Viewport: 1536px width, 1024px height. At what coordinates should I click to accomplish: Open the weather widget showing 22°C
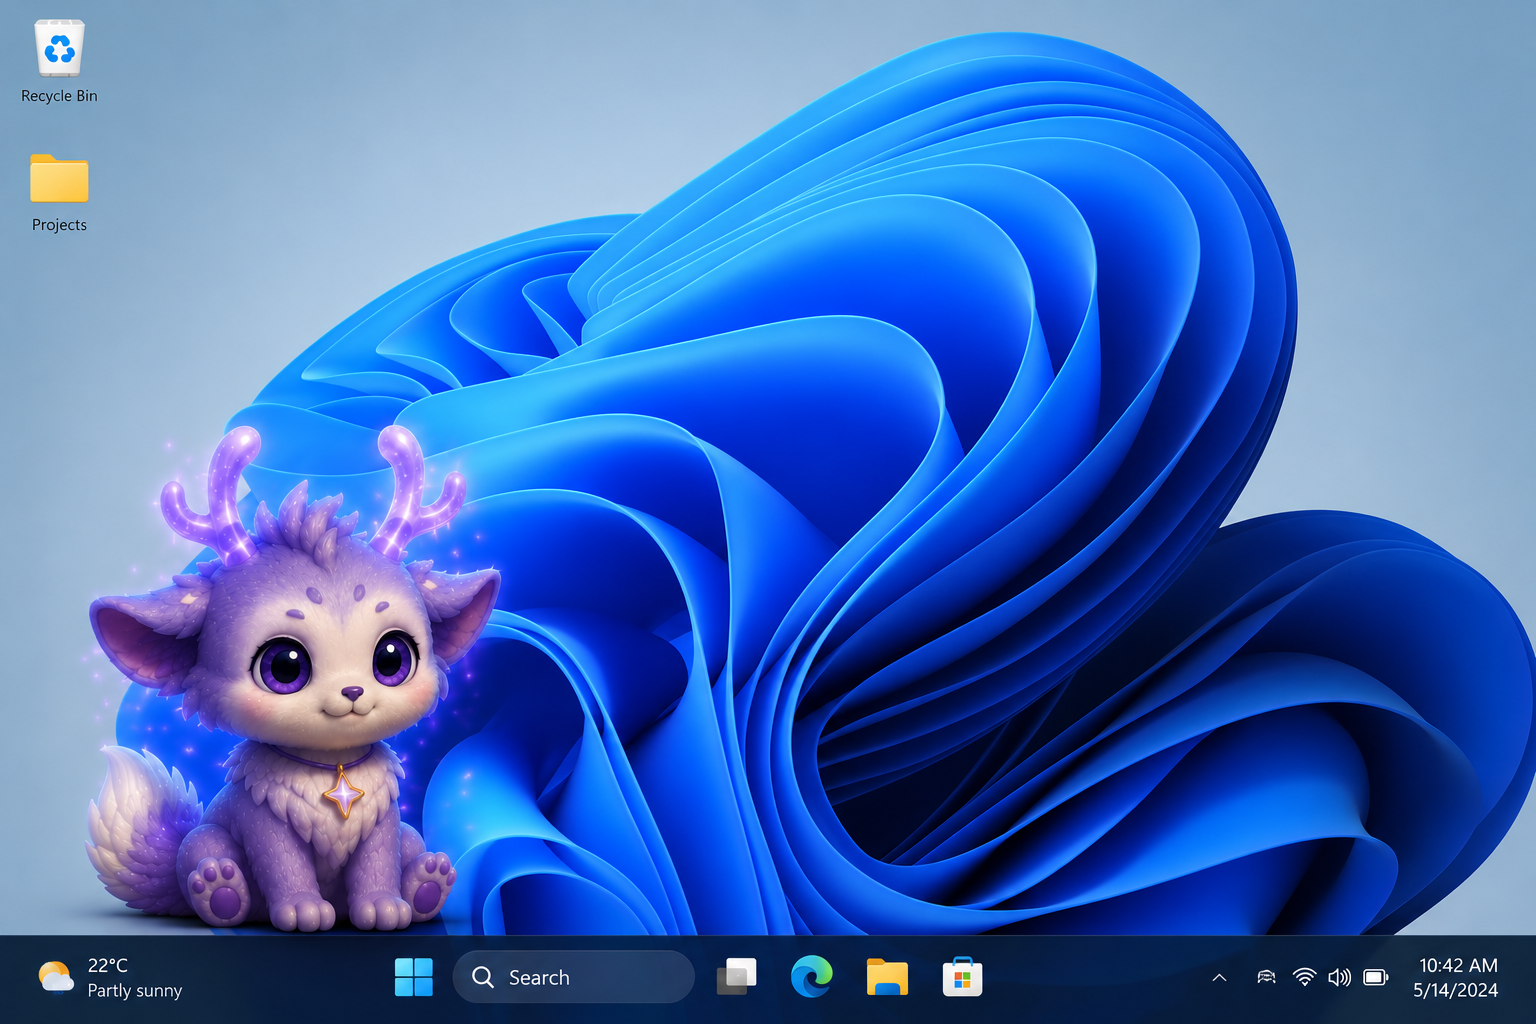tap(110, 977)
